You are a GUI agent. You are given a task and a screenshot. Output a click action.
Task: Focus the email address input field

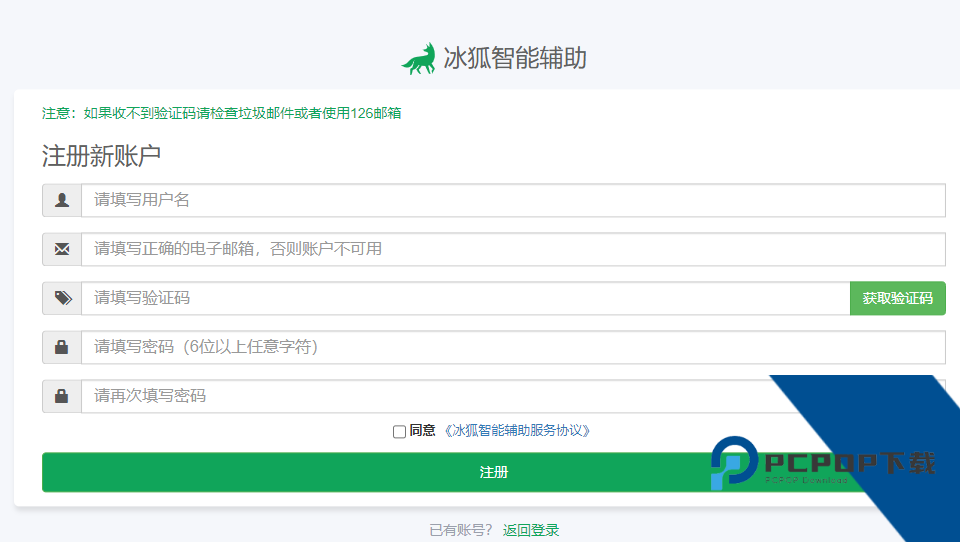[x=513, y=249]
